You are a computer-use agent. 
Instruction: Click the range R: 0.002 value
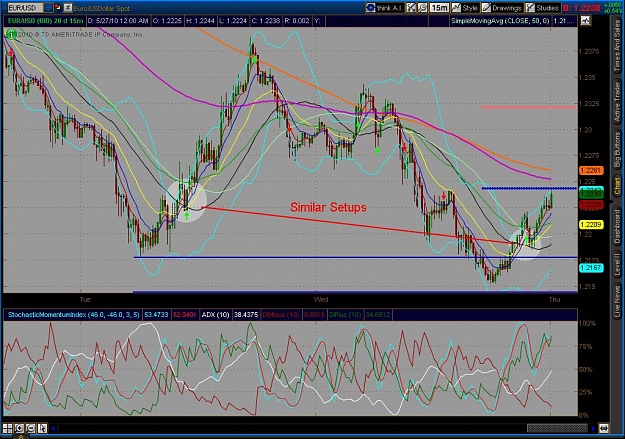tap(297, 21)
